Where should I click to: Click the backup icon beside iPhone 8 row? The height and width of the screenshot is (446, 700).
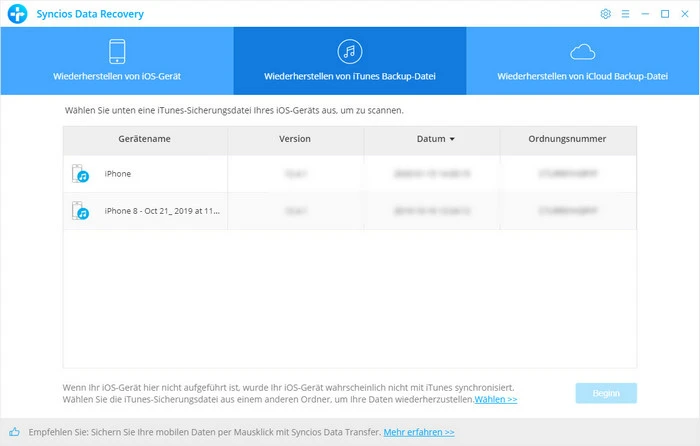[81, 211]
